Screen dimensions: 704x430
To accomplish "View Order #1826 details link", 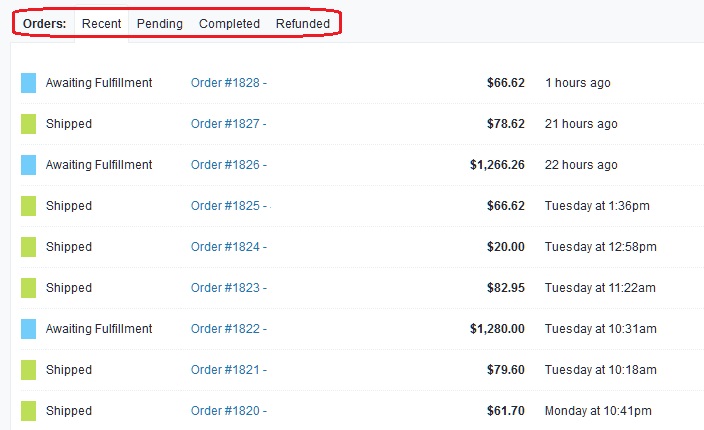I will [x=228, y=165].
